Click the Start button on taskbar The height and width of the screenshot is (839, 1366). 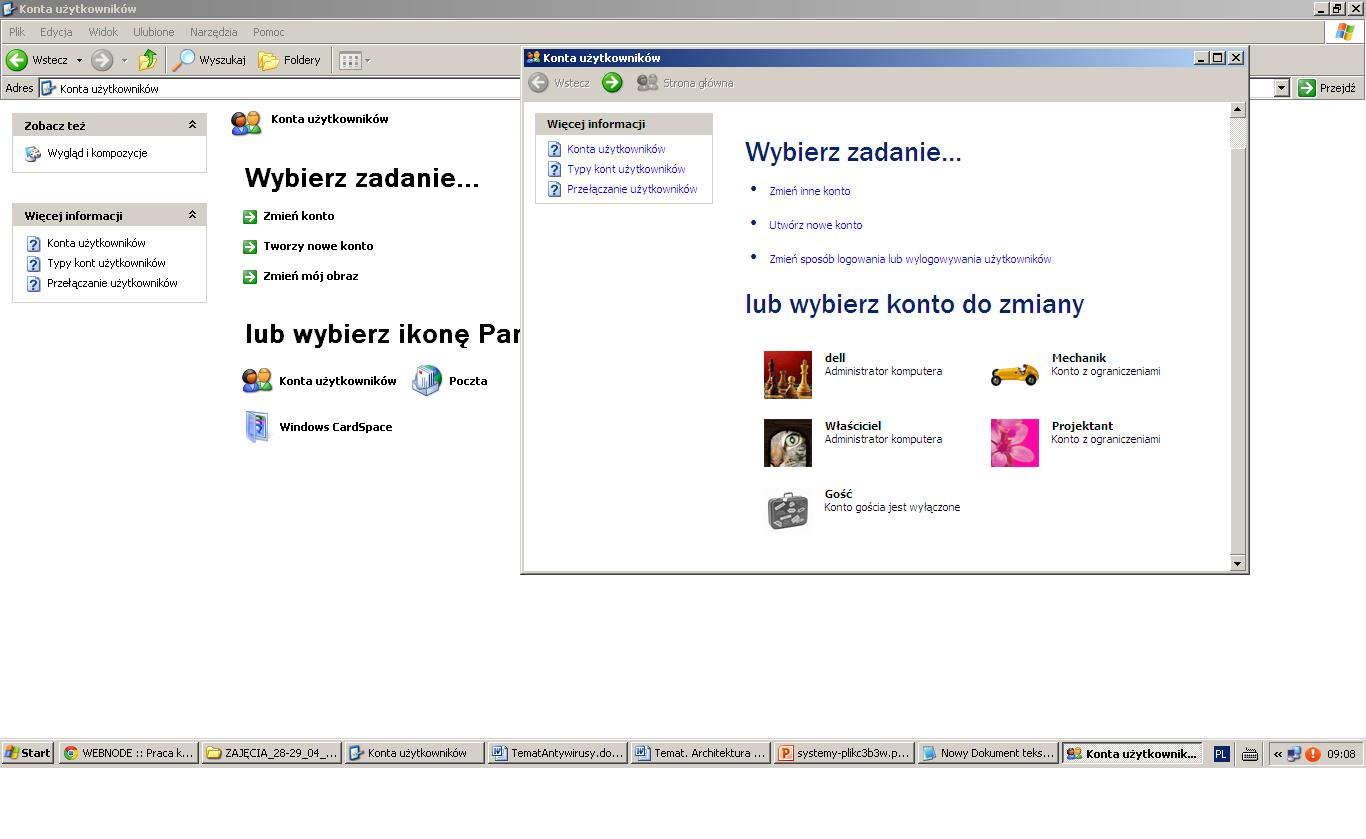pos(27,753)
